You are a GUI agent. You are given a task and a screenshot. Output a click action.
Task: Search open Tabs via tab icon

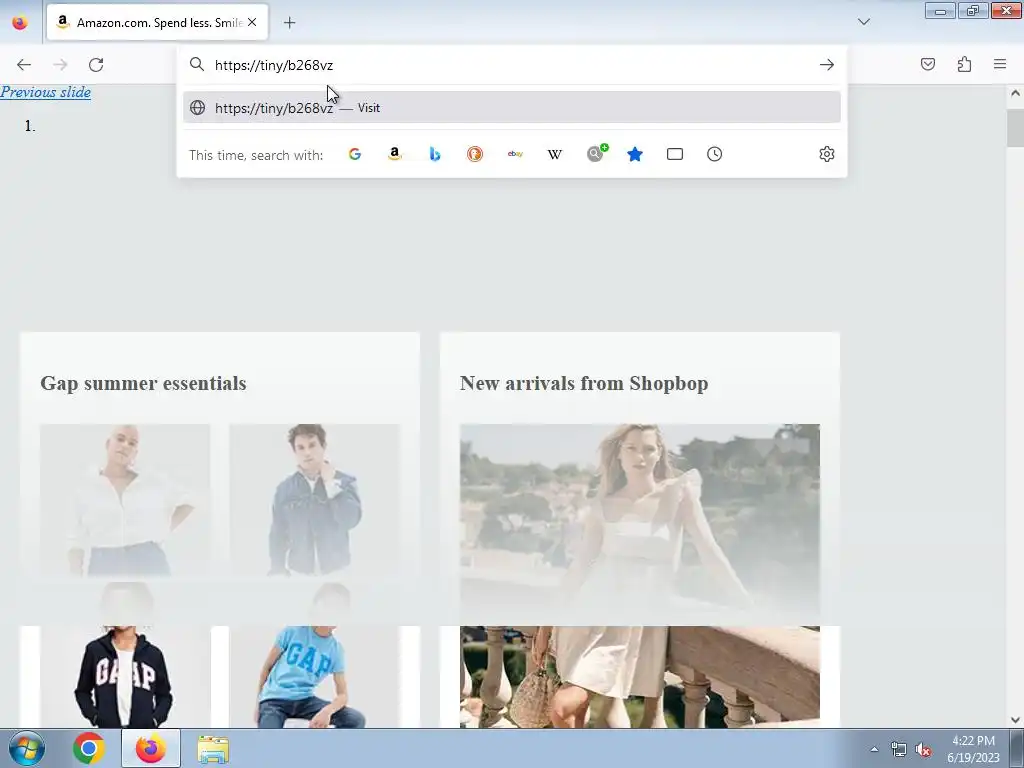675,154
